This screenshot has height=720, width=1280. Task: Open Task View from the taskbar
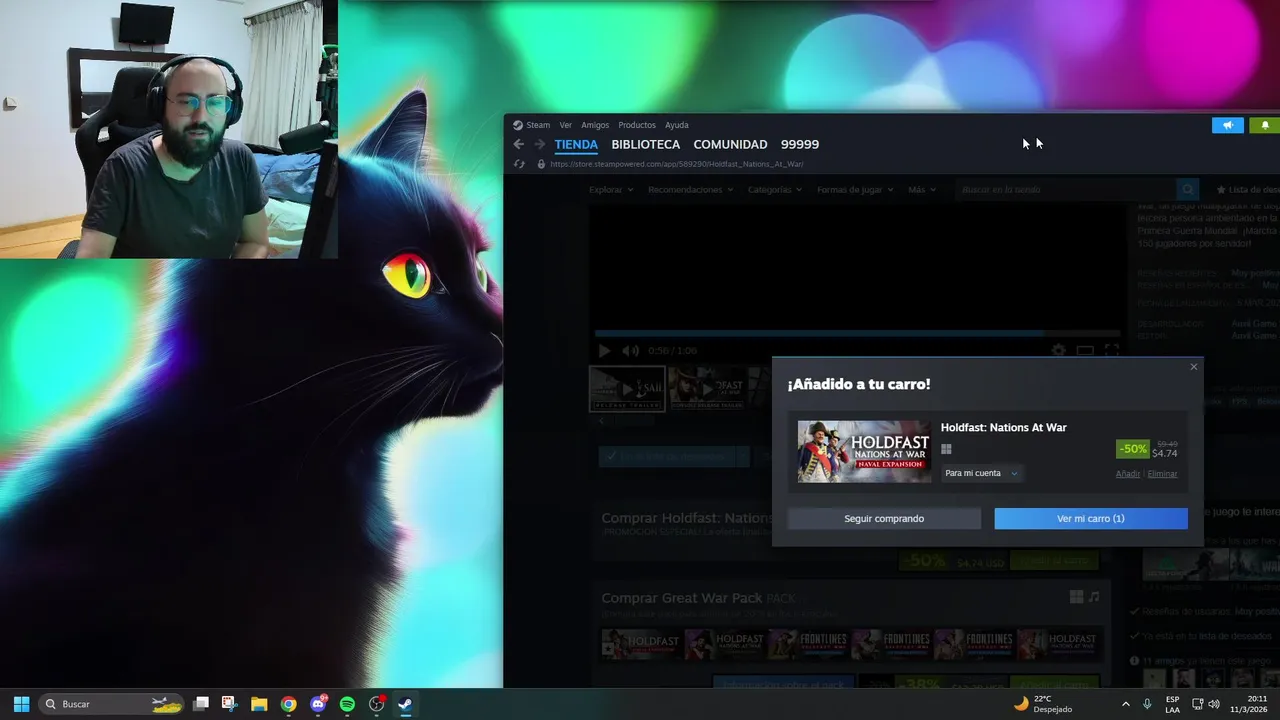coord(201,704)
